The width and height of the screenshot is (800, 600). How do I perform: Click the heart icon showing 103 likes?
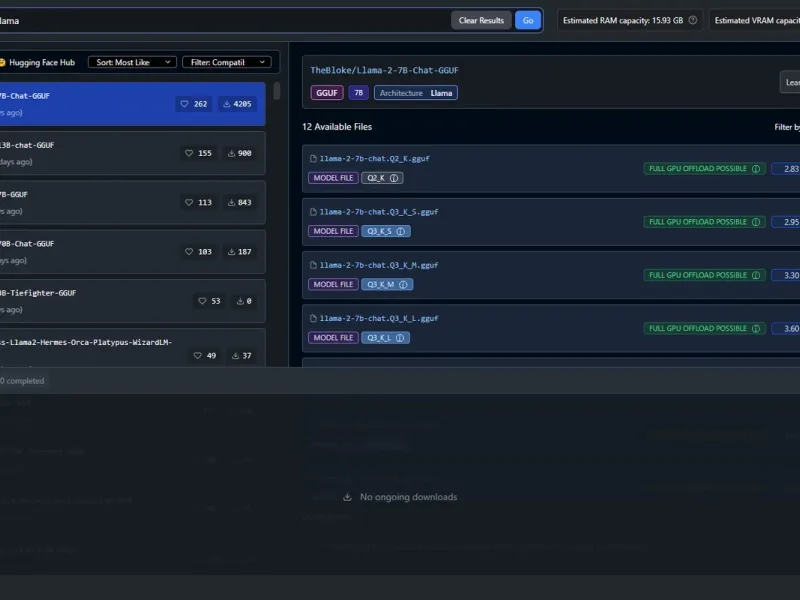189,252
